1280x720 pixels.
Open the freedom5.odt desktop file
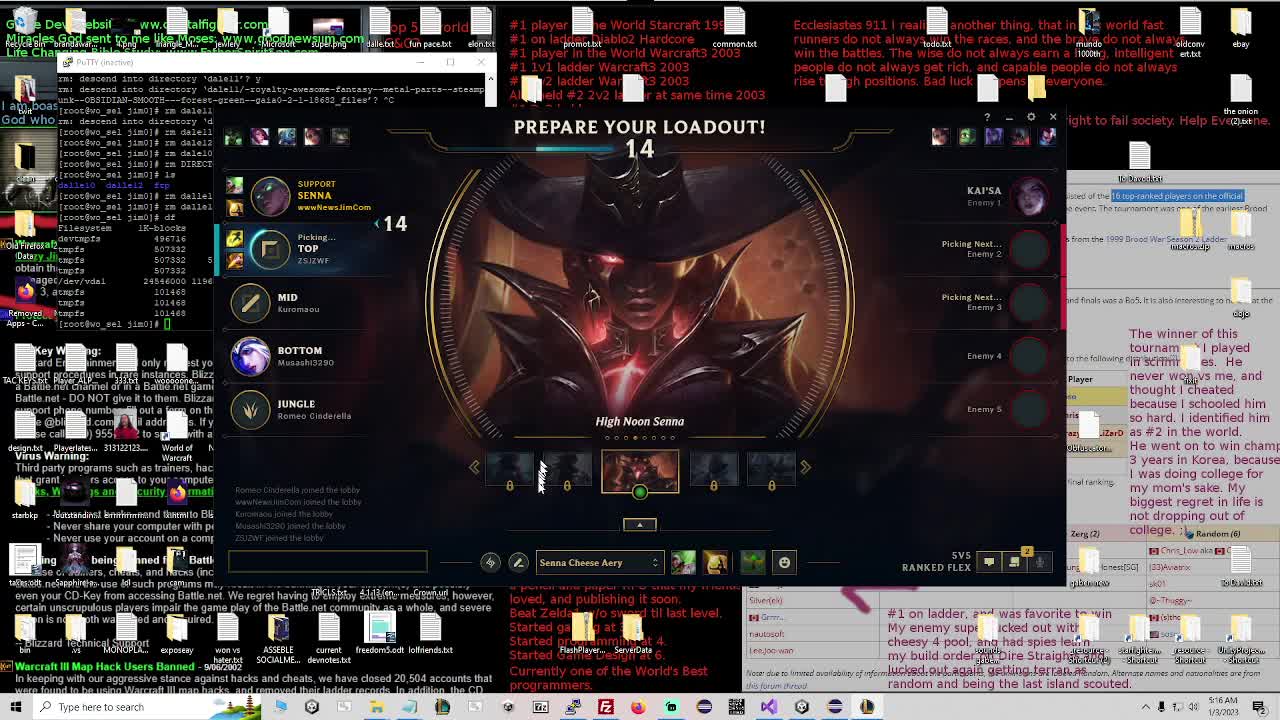click(380, 633)
